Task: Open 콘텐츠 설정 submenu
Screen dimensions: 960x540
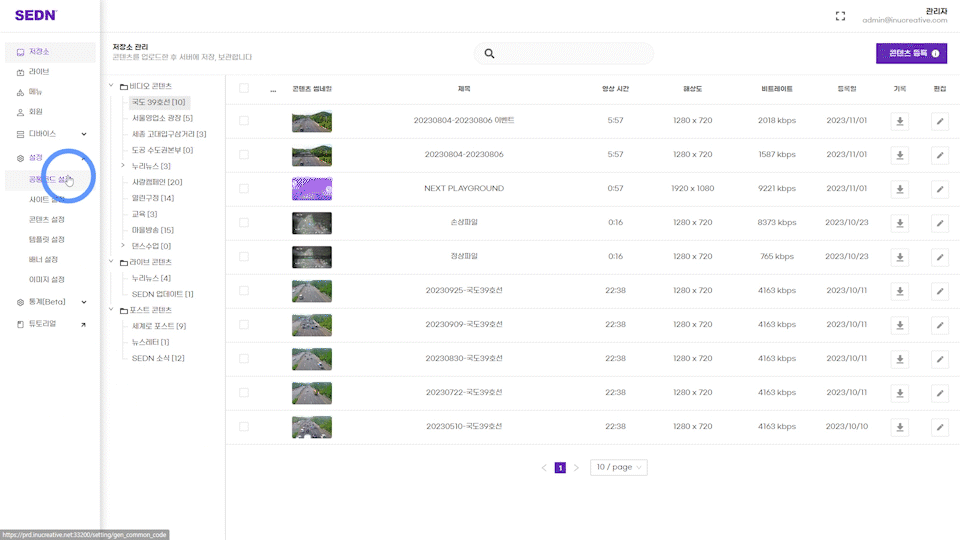Action: (x=47, y=219)
